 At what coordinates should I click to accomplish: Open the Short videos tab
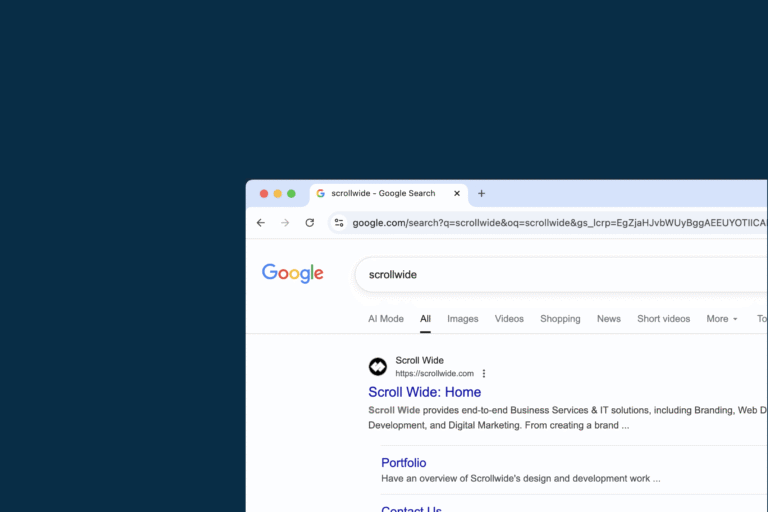pyautogui.click(x=663, y=319)
